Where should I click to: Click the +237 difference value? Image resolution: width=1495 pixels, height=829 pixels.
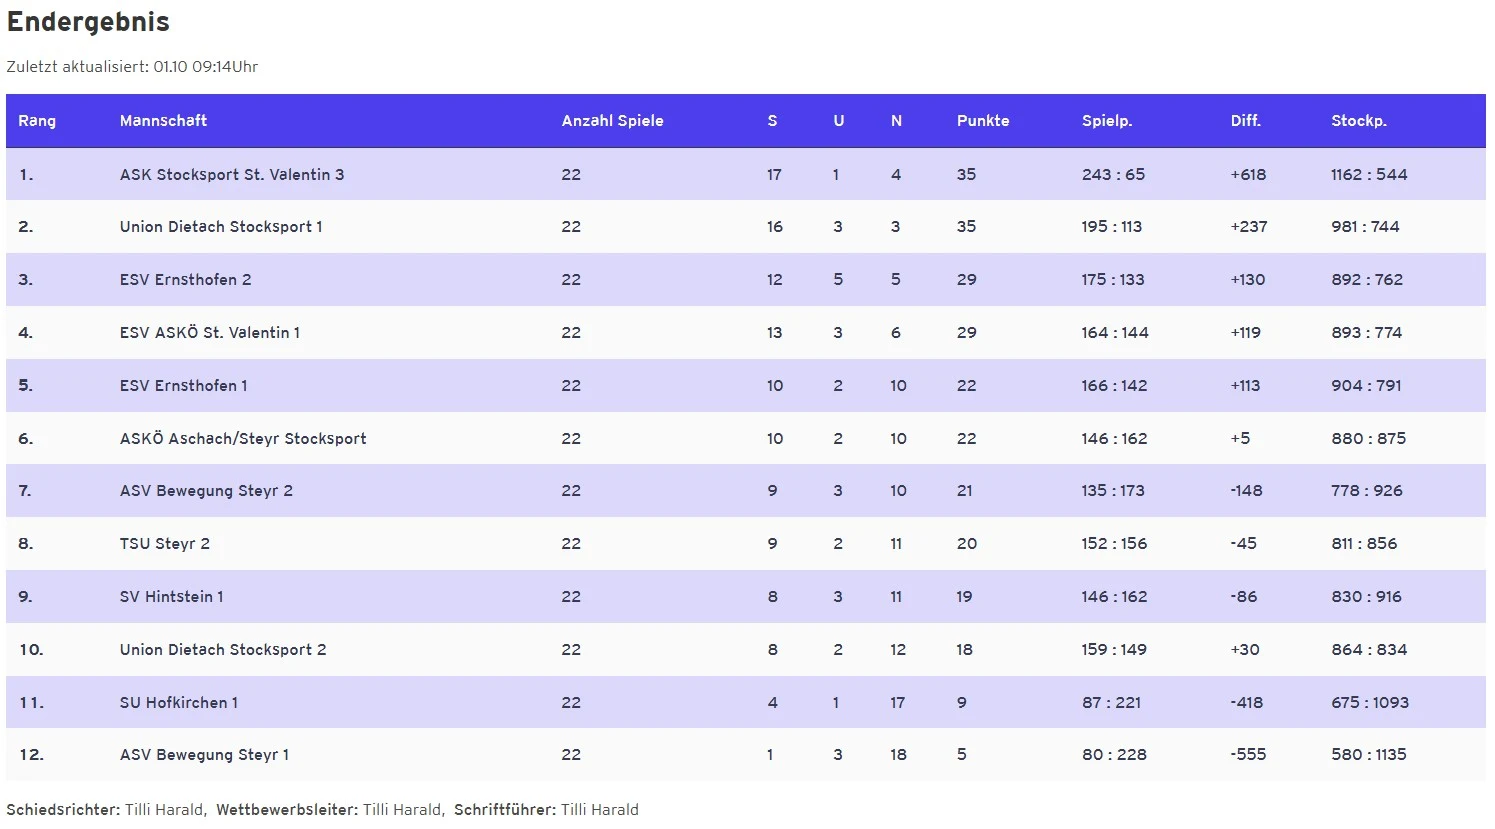coord(1249,227)
